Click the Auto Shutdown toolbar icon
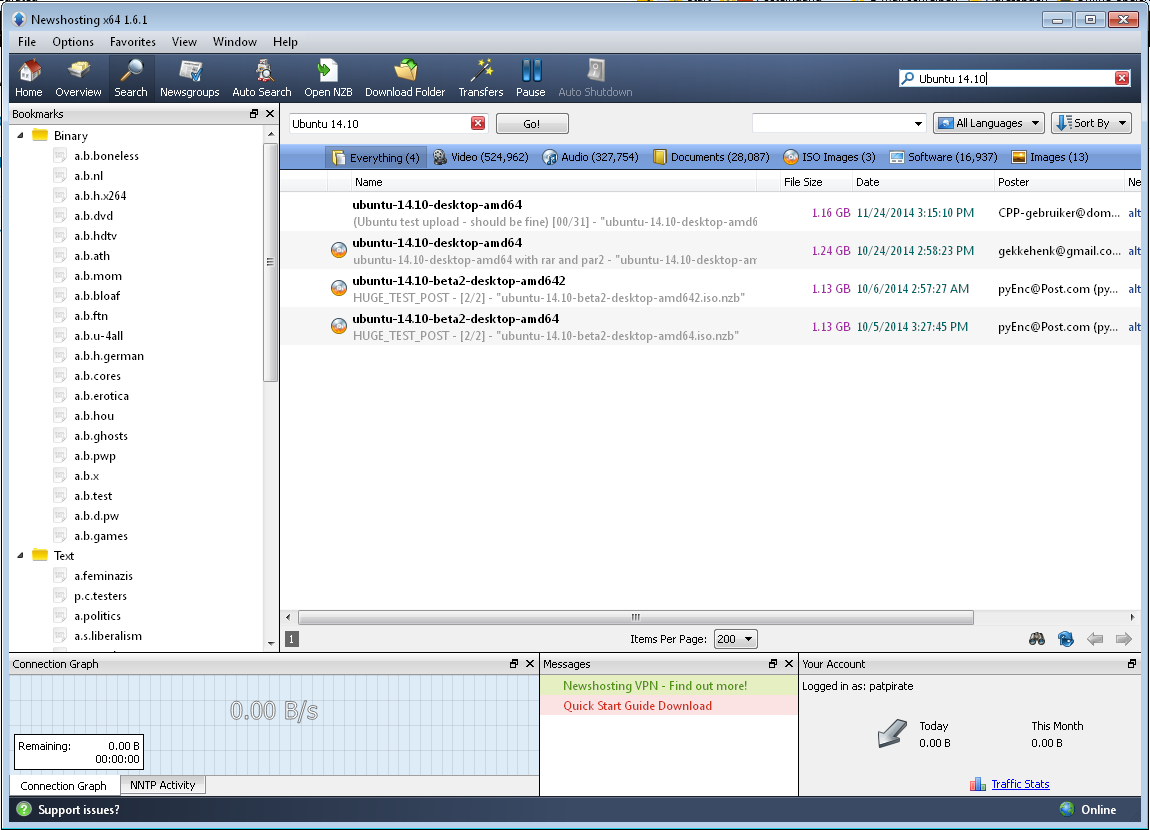 596,78
